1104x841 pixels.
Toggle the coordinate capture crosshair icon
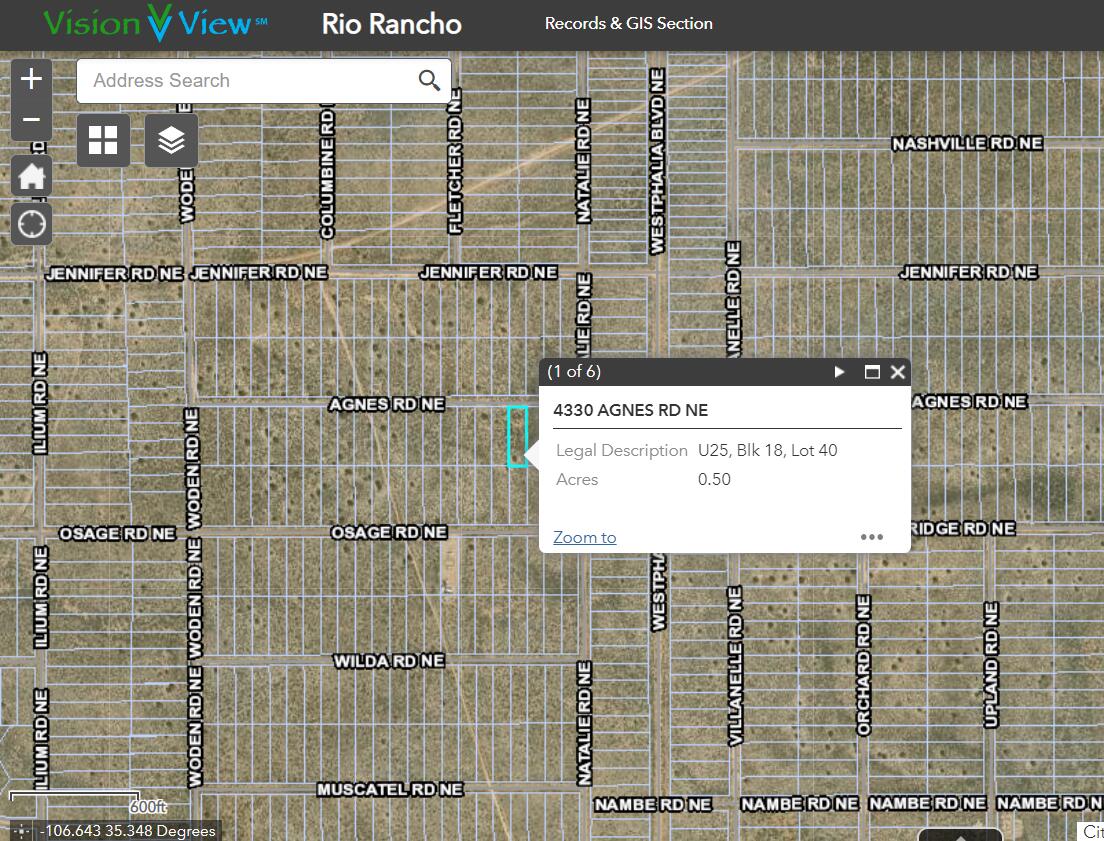click(x=22, y=831)
